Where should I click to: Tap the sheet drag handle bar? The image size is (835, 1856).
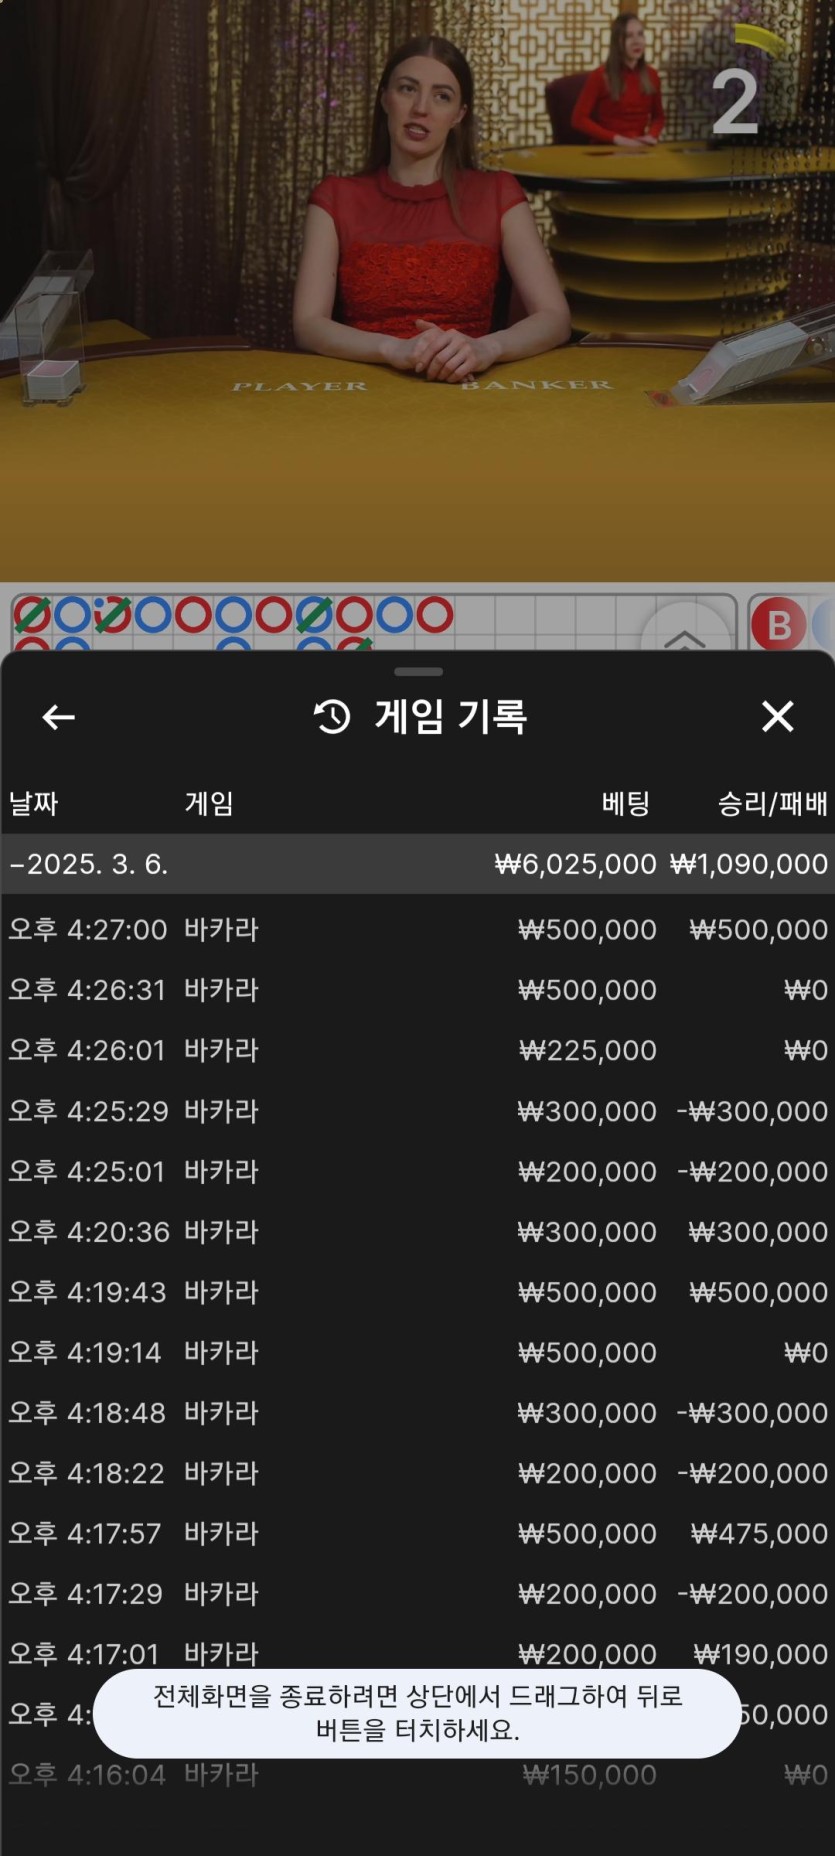point(418,672)
